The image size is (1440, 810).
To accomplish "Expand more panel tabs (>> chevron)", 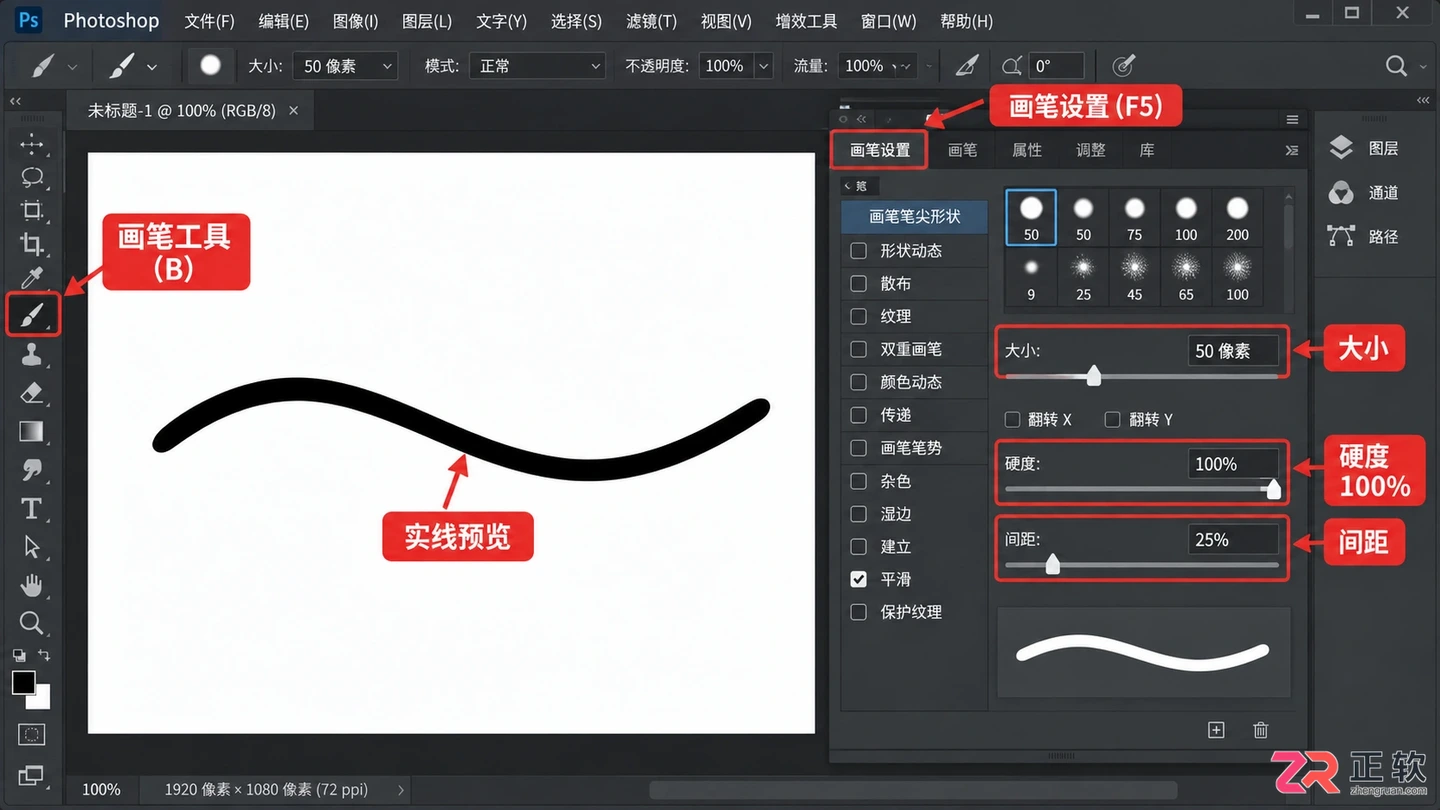I will (1292, 150).
